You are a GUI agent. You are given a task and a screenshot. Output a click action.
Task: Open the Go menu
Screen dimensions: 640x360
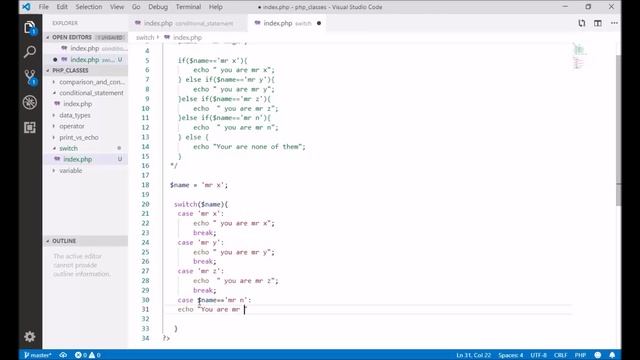[136, 7]
